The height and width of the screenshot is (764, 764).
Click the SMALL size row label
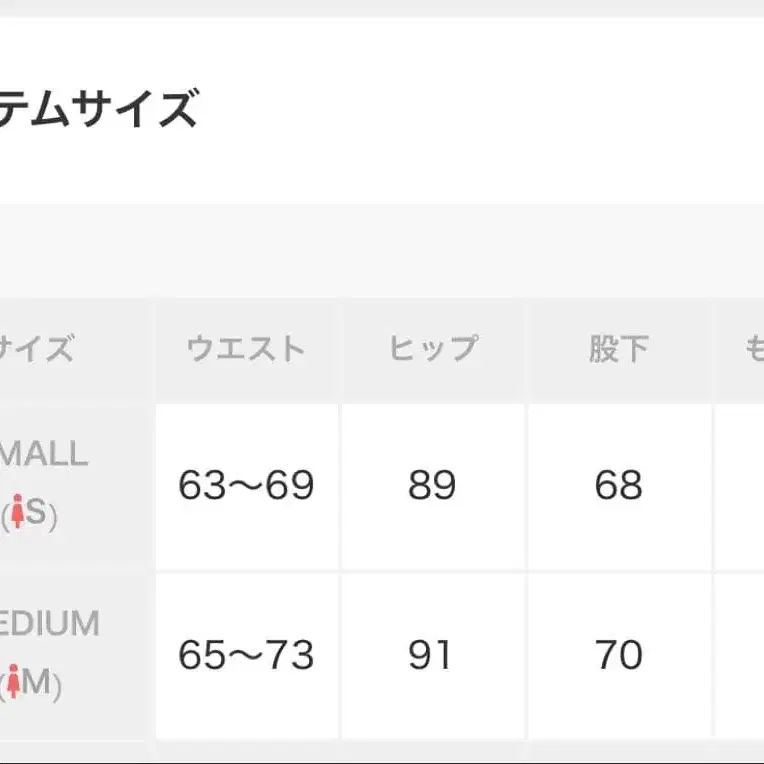(x=44, y=455)
